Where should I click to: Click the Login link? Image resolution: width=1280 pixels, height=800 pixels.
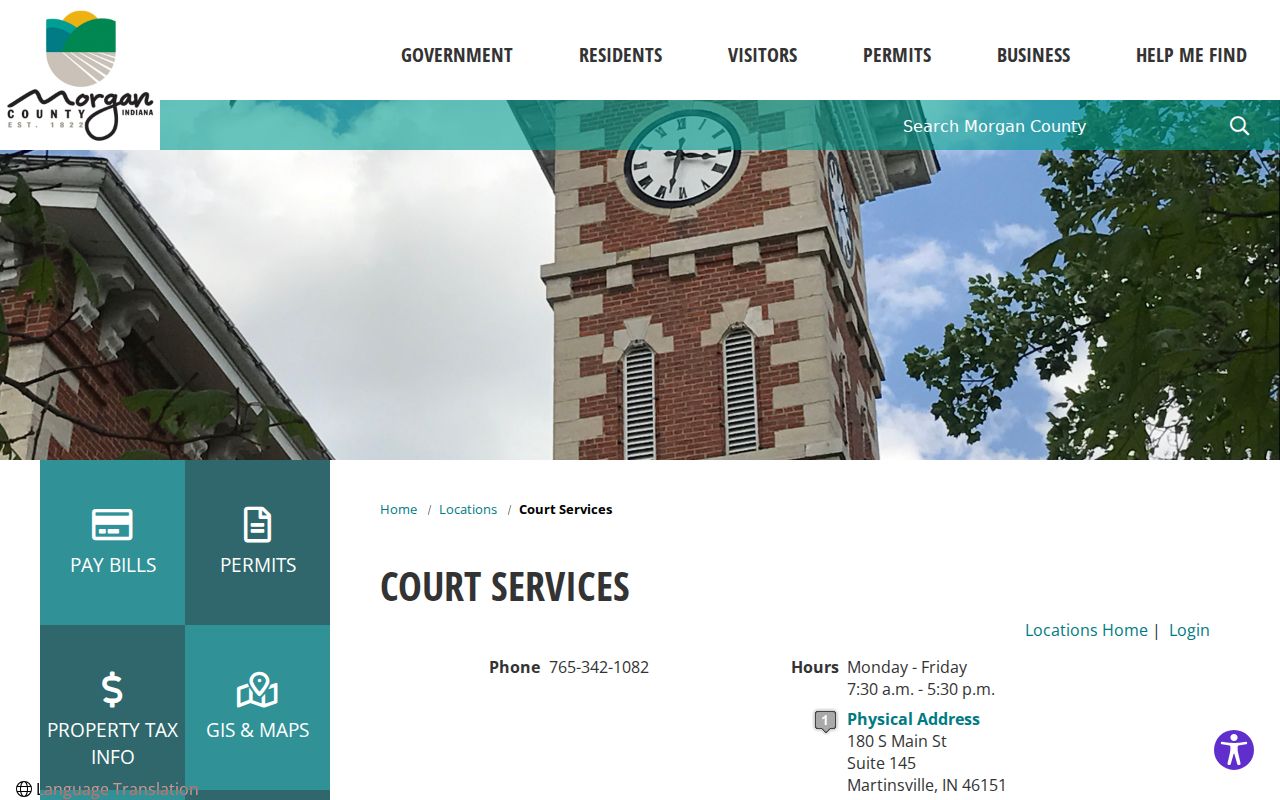[1189, 630]
